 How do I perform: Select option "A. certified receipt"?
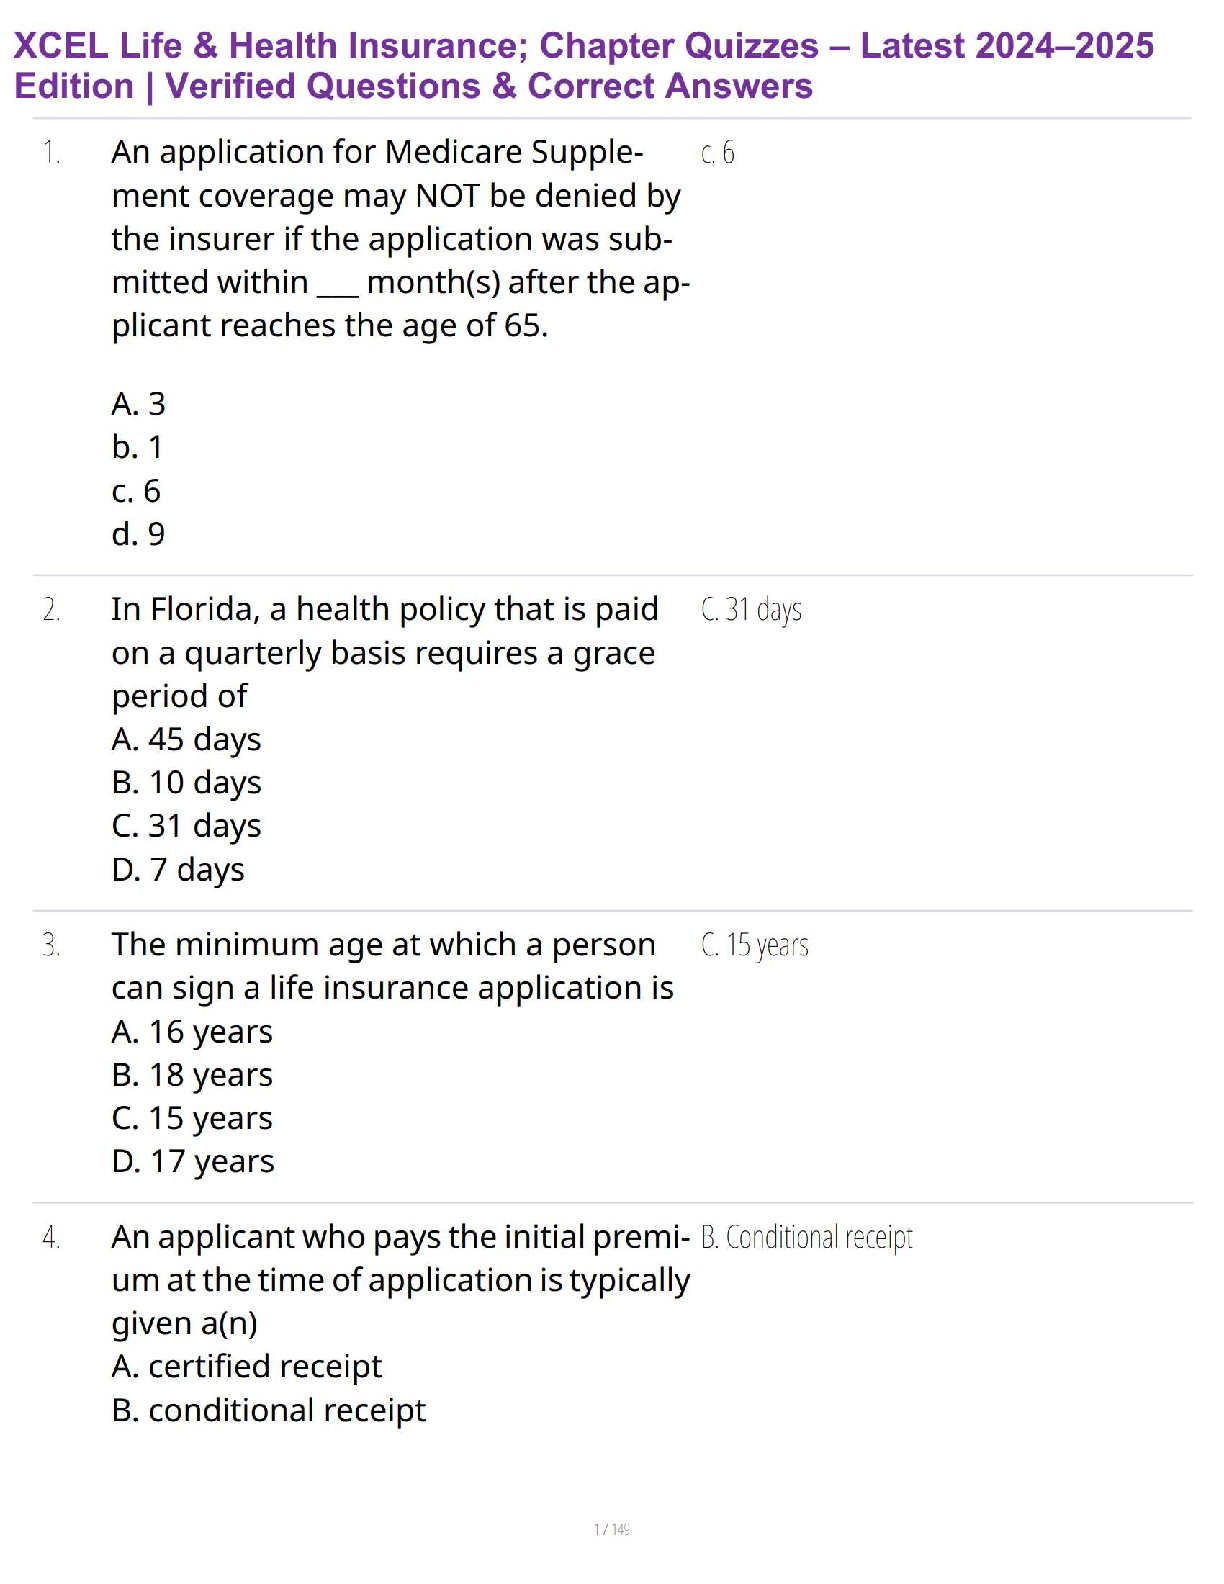tap(246, 1366)
